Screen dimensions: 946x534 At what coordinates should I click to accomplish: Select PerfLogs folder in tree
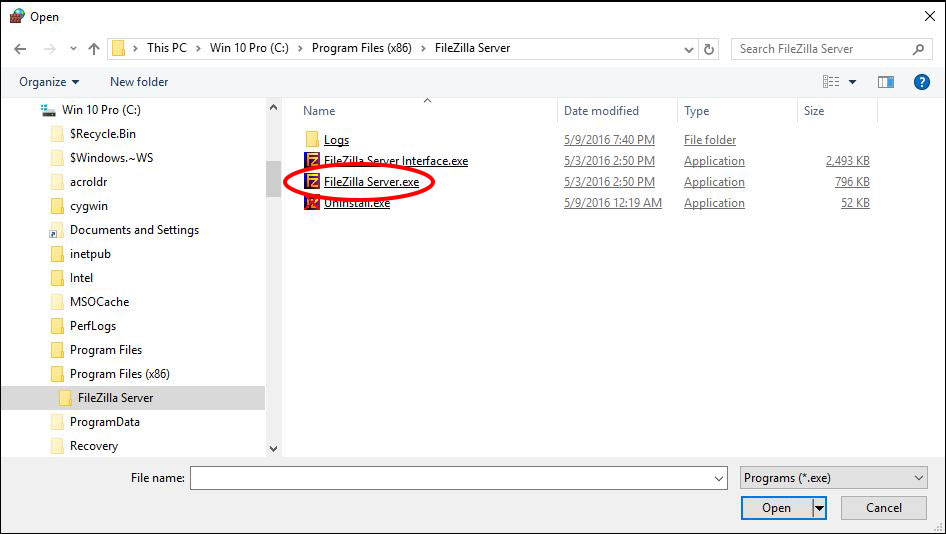(93, 326)
